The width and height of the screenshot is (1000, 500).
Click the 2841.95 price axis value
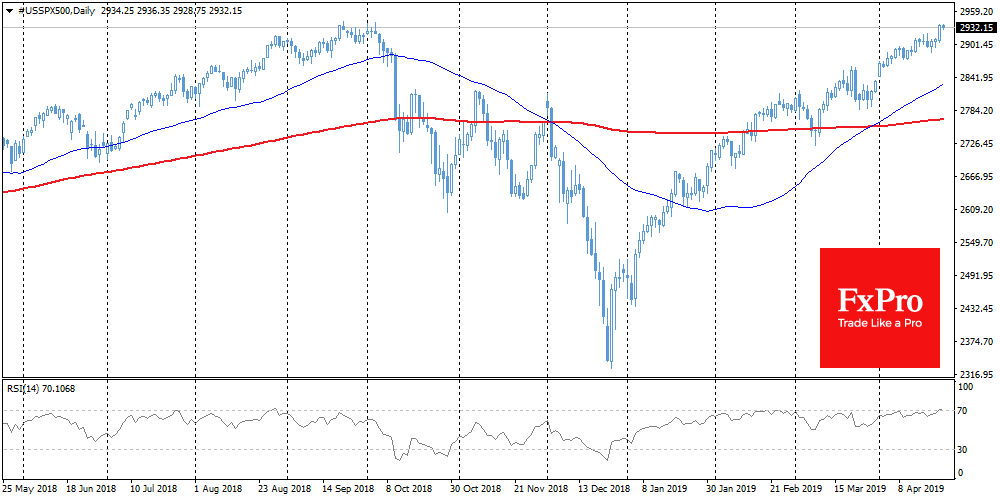point(976,78)
